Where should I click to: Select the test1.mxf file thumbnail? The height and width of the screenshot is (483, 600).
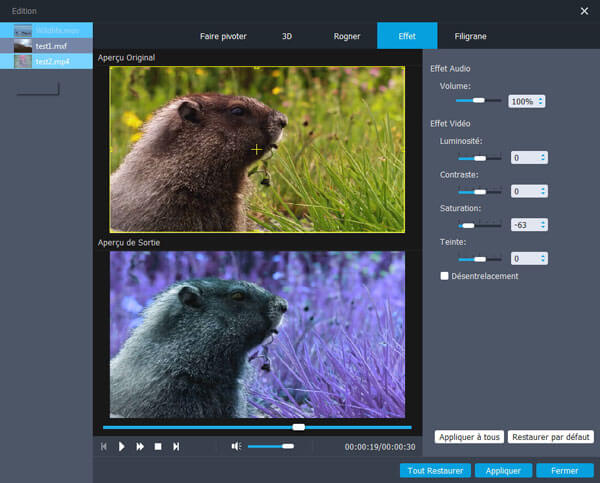(22, 46)
